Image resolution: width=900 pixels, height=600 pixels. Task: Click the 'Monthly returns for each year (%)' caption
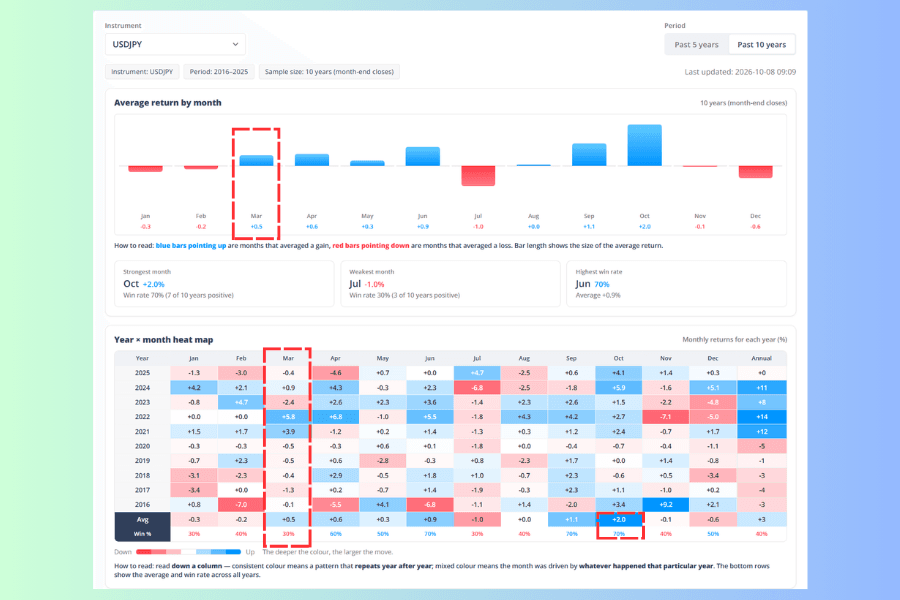735,340
